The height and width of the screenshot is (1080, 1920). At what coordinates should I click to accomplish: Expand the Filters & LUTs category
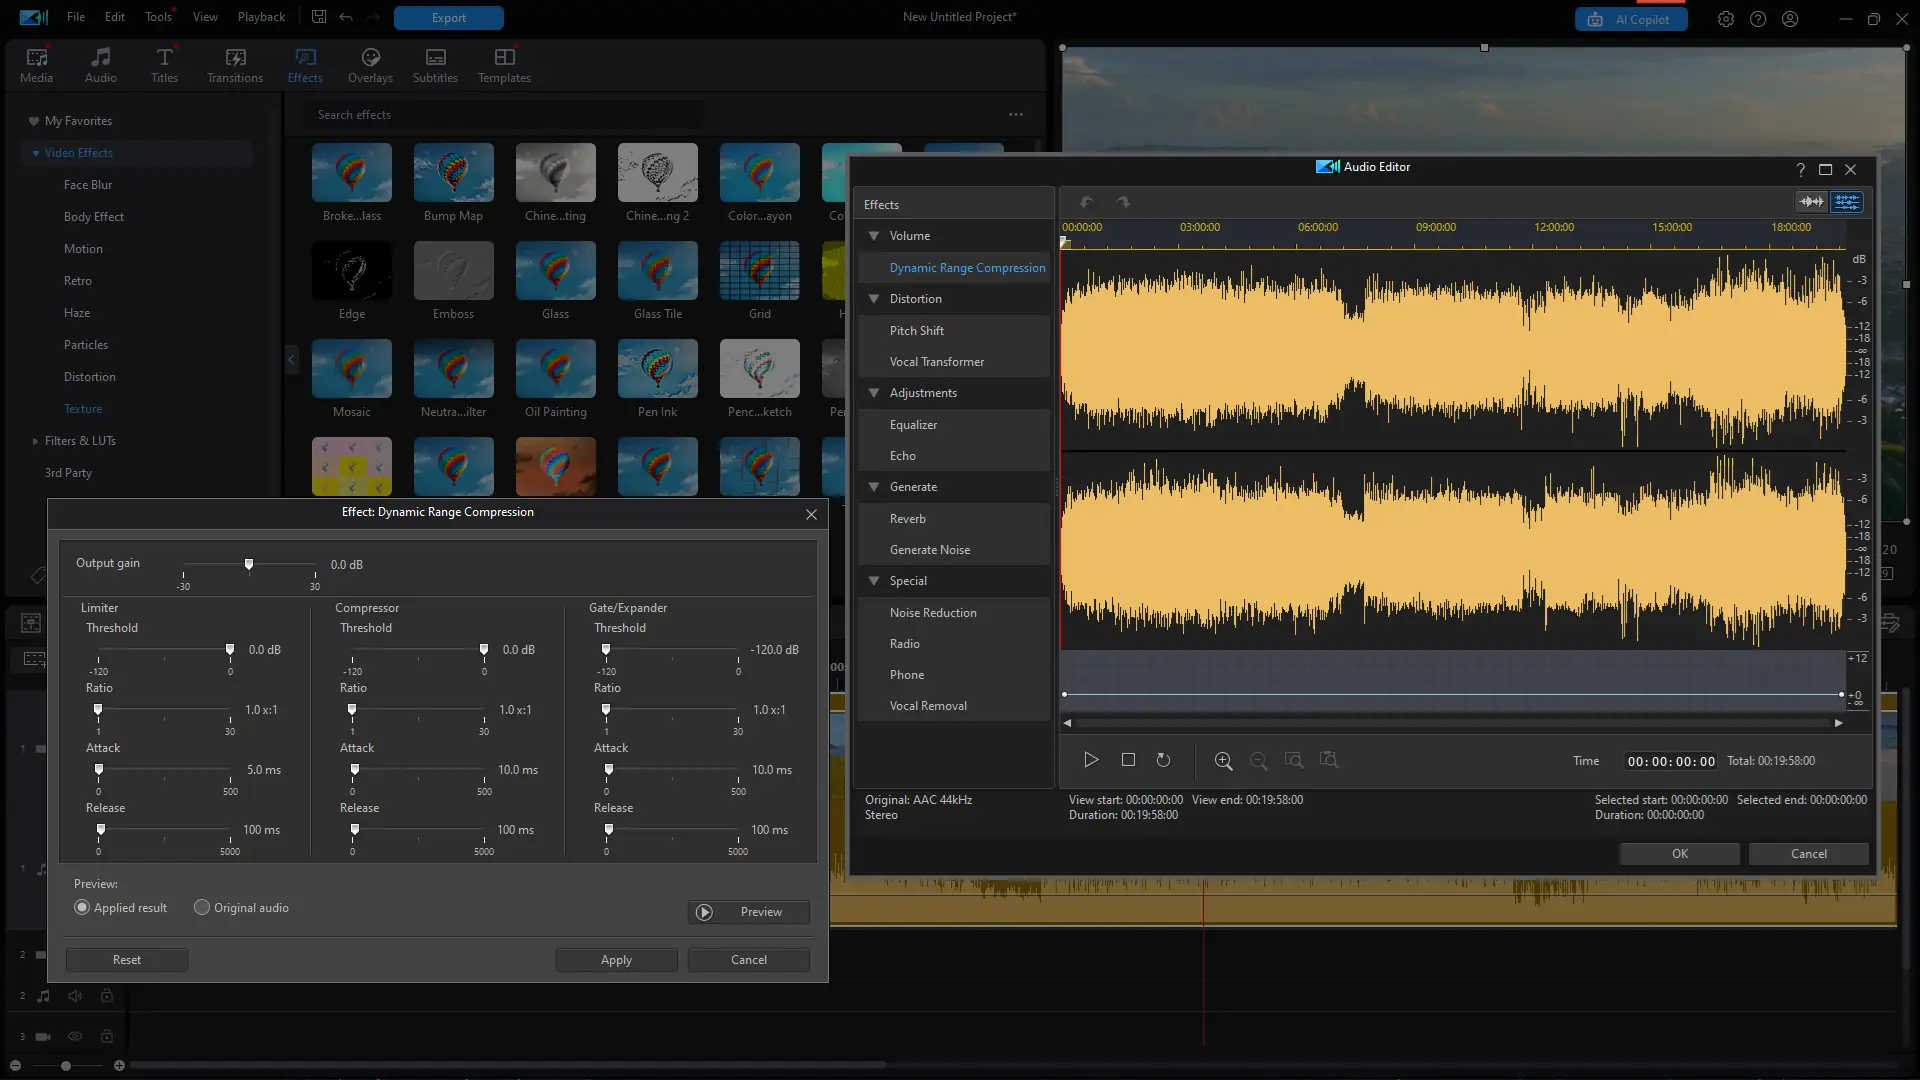pos(36,441)
